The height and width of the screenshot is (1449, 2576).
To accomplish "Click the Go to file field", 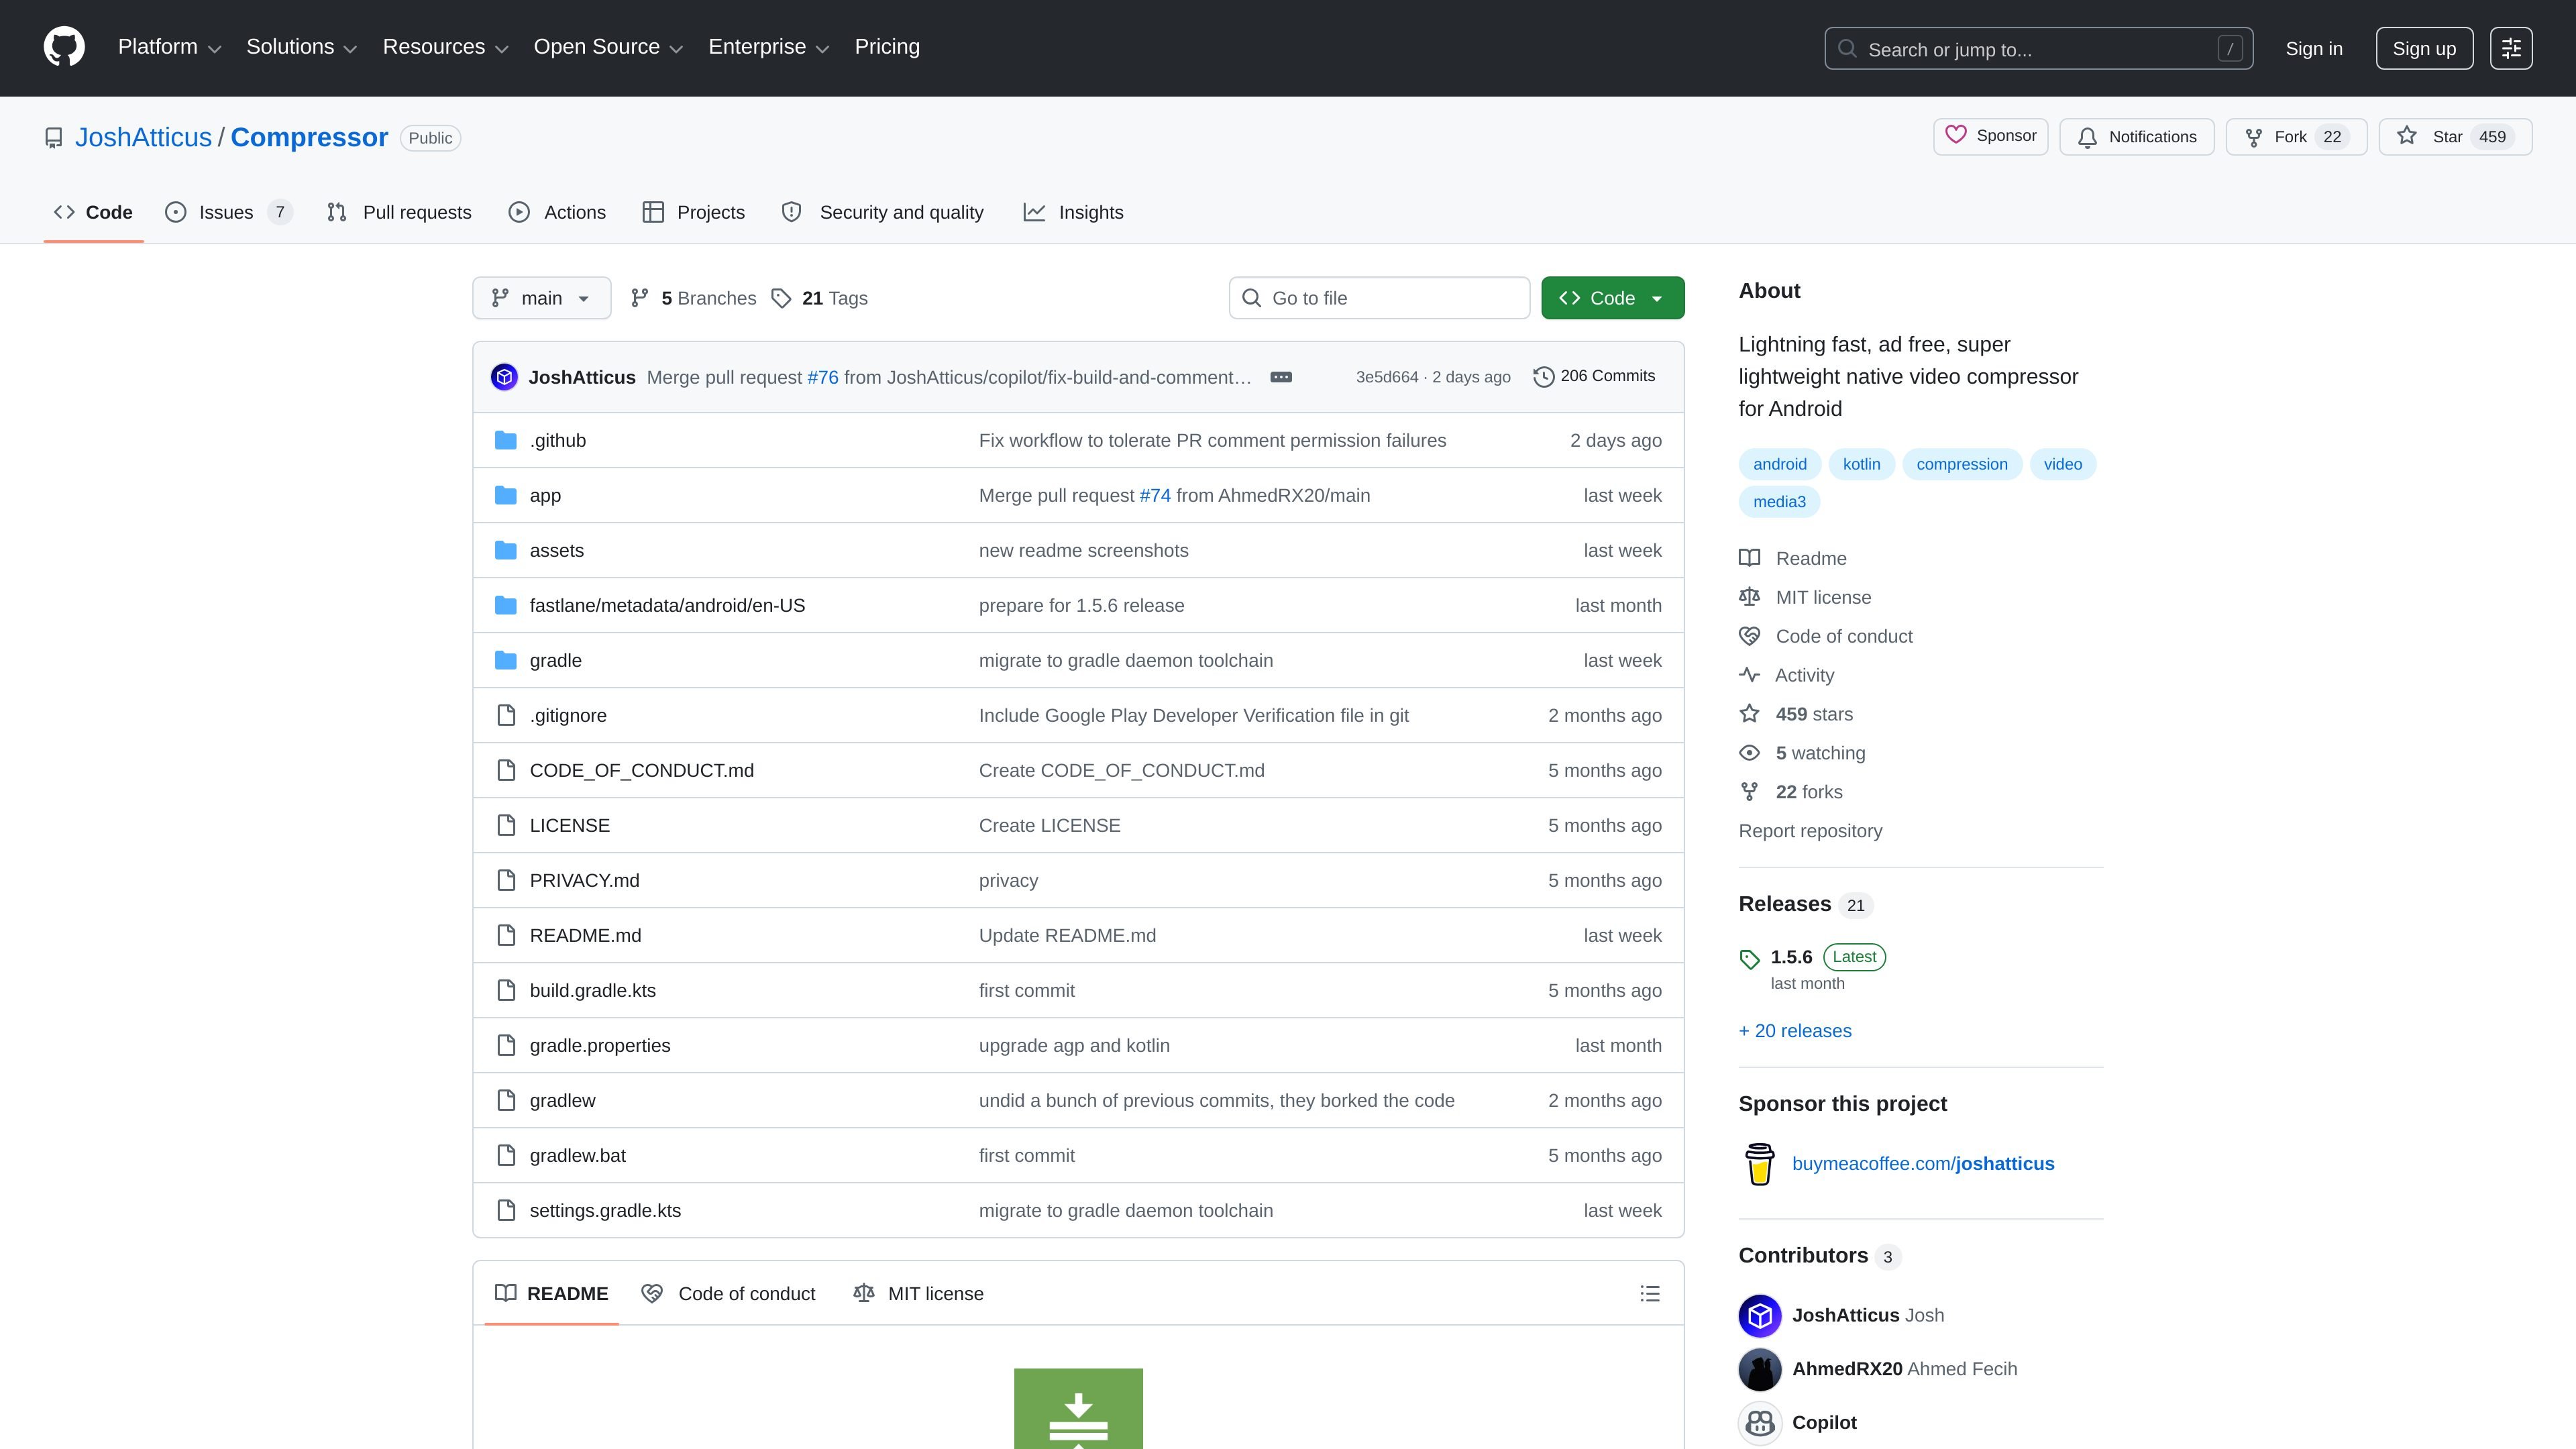I will click(1379, 298).
